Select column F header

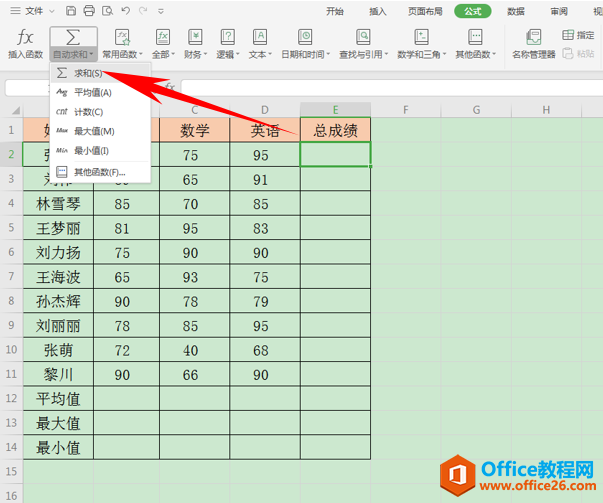(406, 110)
